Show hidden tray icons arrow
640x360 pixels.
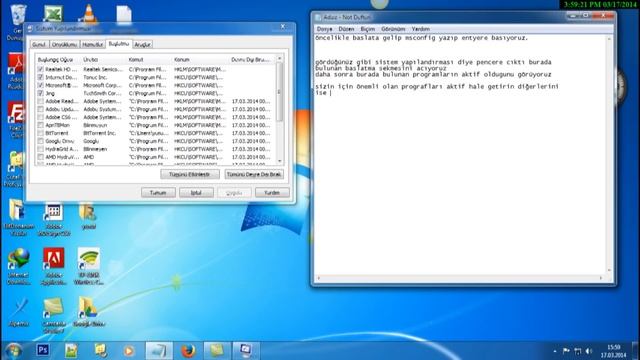pos(554,351)
